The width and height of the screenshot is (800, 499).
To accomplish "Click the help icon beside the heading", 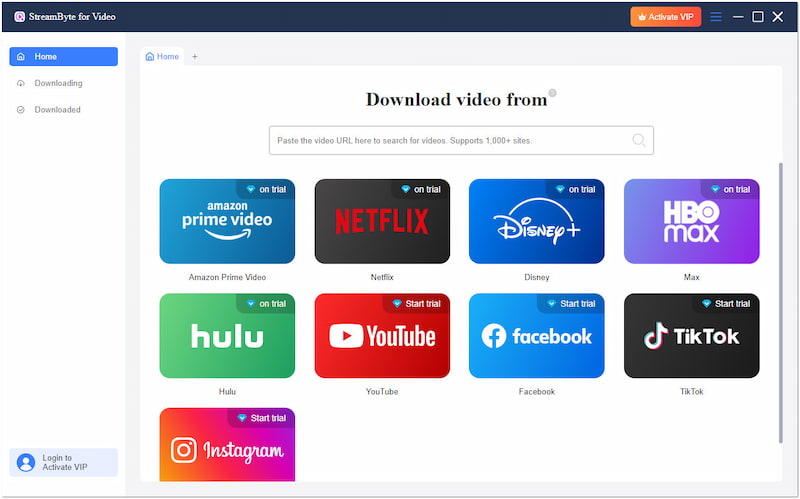I will click(x=552, y=93).
